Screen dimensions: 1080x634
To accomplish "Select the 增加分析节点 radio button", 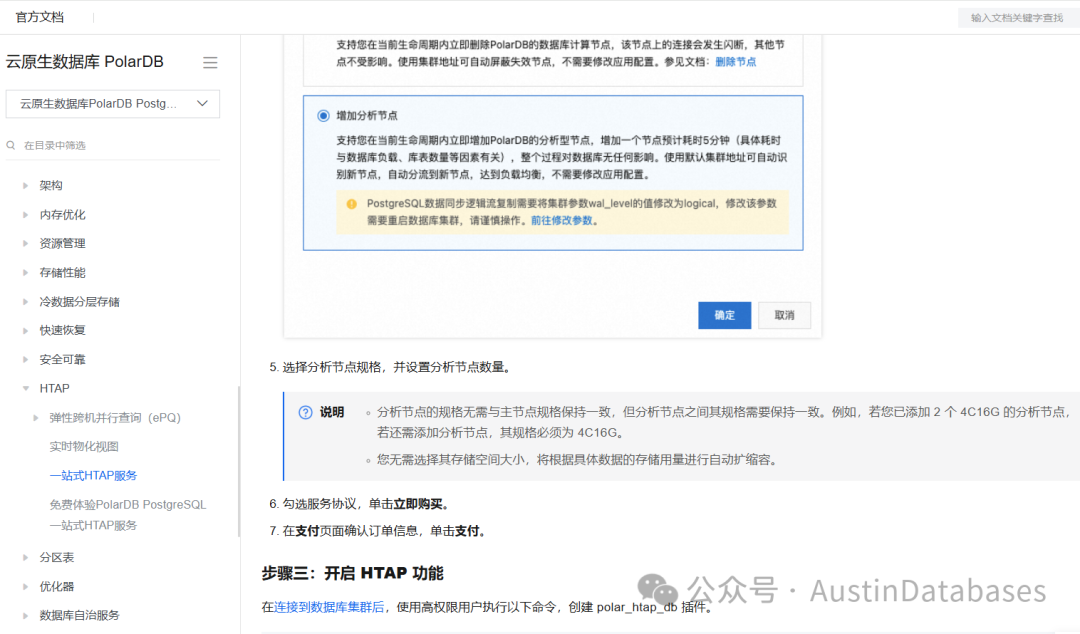I will [x=323, y=116].
